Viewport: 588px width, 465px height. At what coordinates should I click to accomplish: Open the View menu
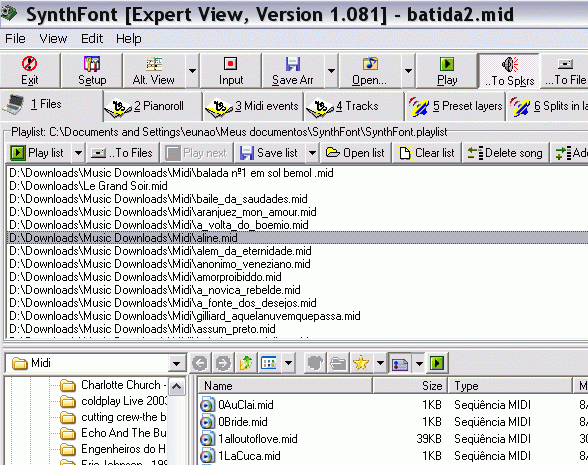point(53,39)
